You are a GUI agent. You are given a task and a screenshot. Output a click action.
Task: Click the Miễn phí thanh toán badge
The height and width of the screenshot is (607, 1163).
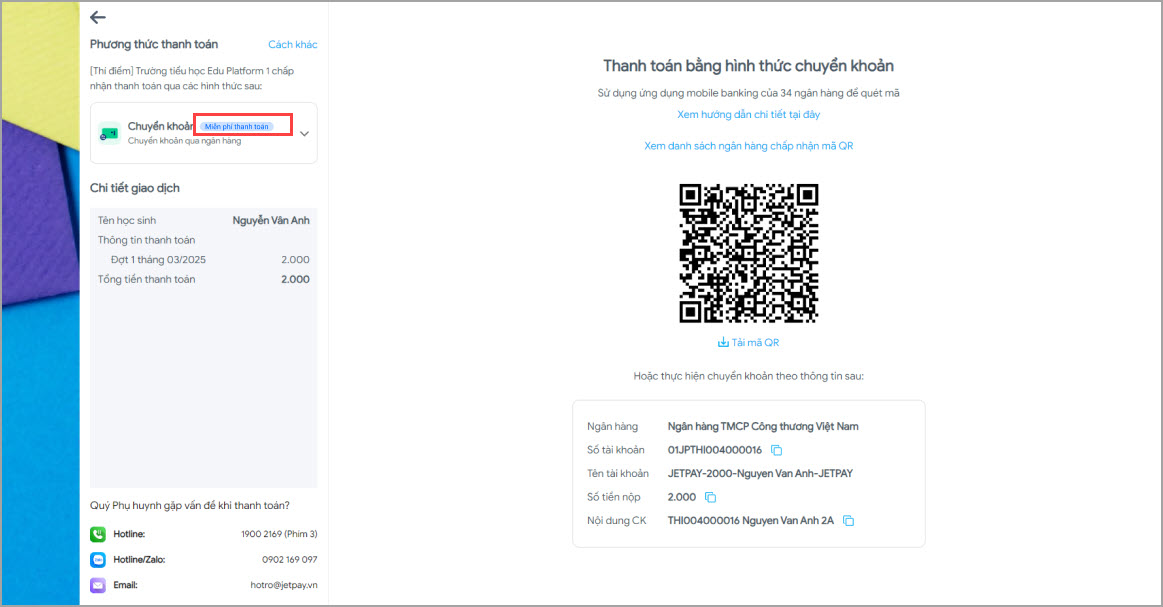[237, 127]
